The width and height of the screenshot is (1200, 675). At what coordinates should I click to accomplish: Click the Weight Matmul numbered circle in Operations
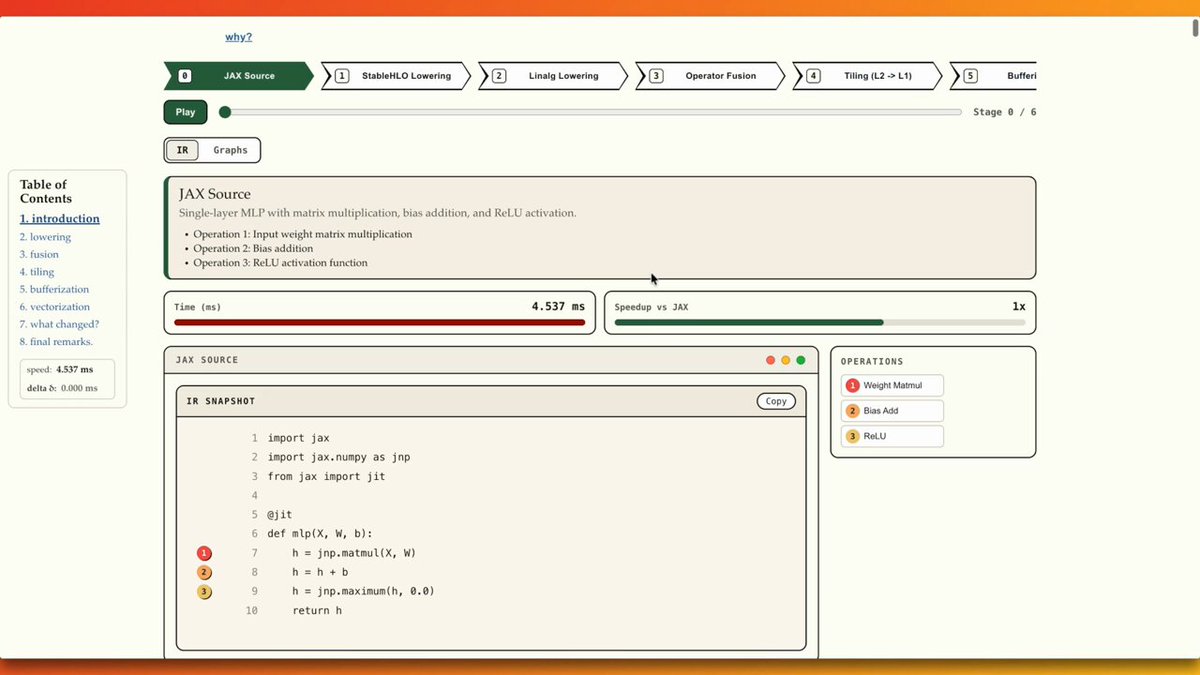(852, 385)
